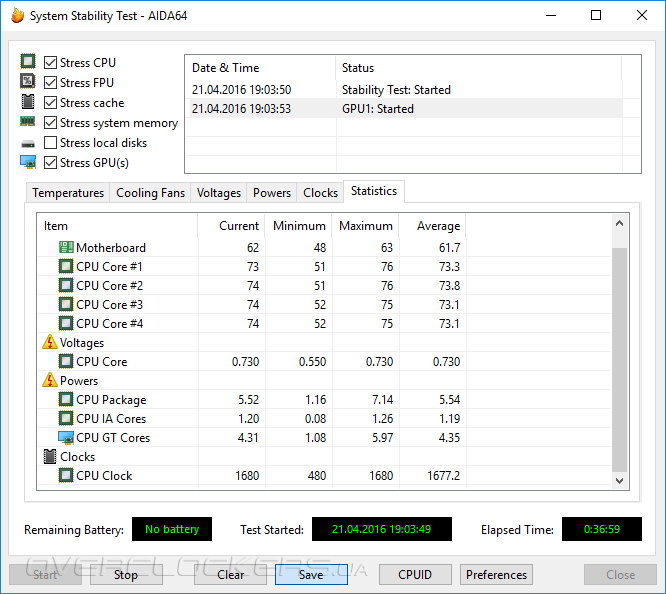Screen dimensions: 666x594
Task: Click the Stress FPU percent icon
Action: (28, 81)
